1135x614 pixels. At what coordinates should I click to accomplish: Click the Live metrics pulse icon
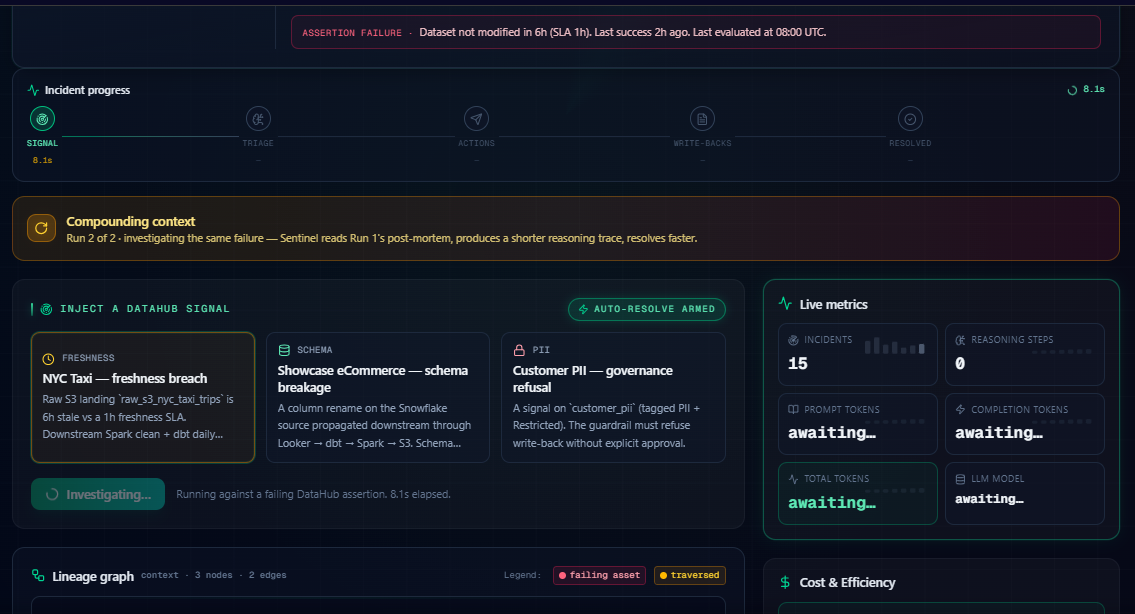click(785, 303)
